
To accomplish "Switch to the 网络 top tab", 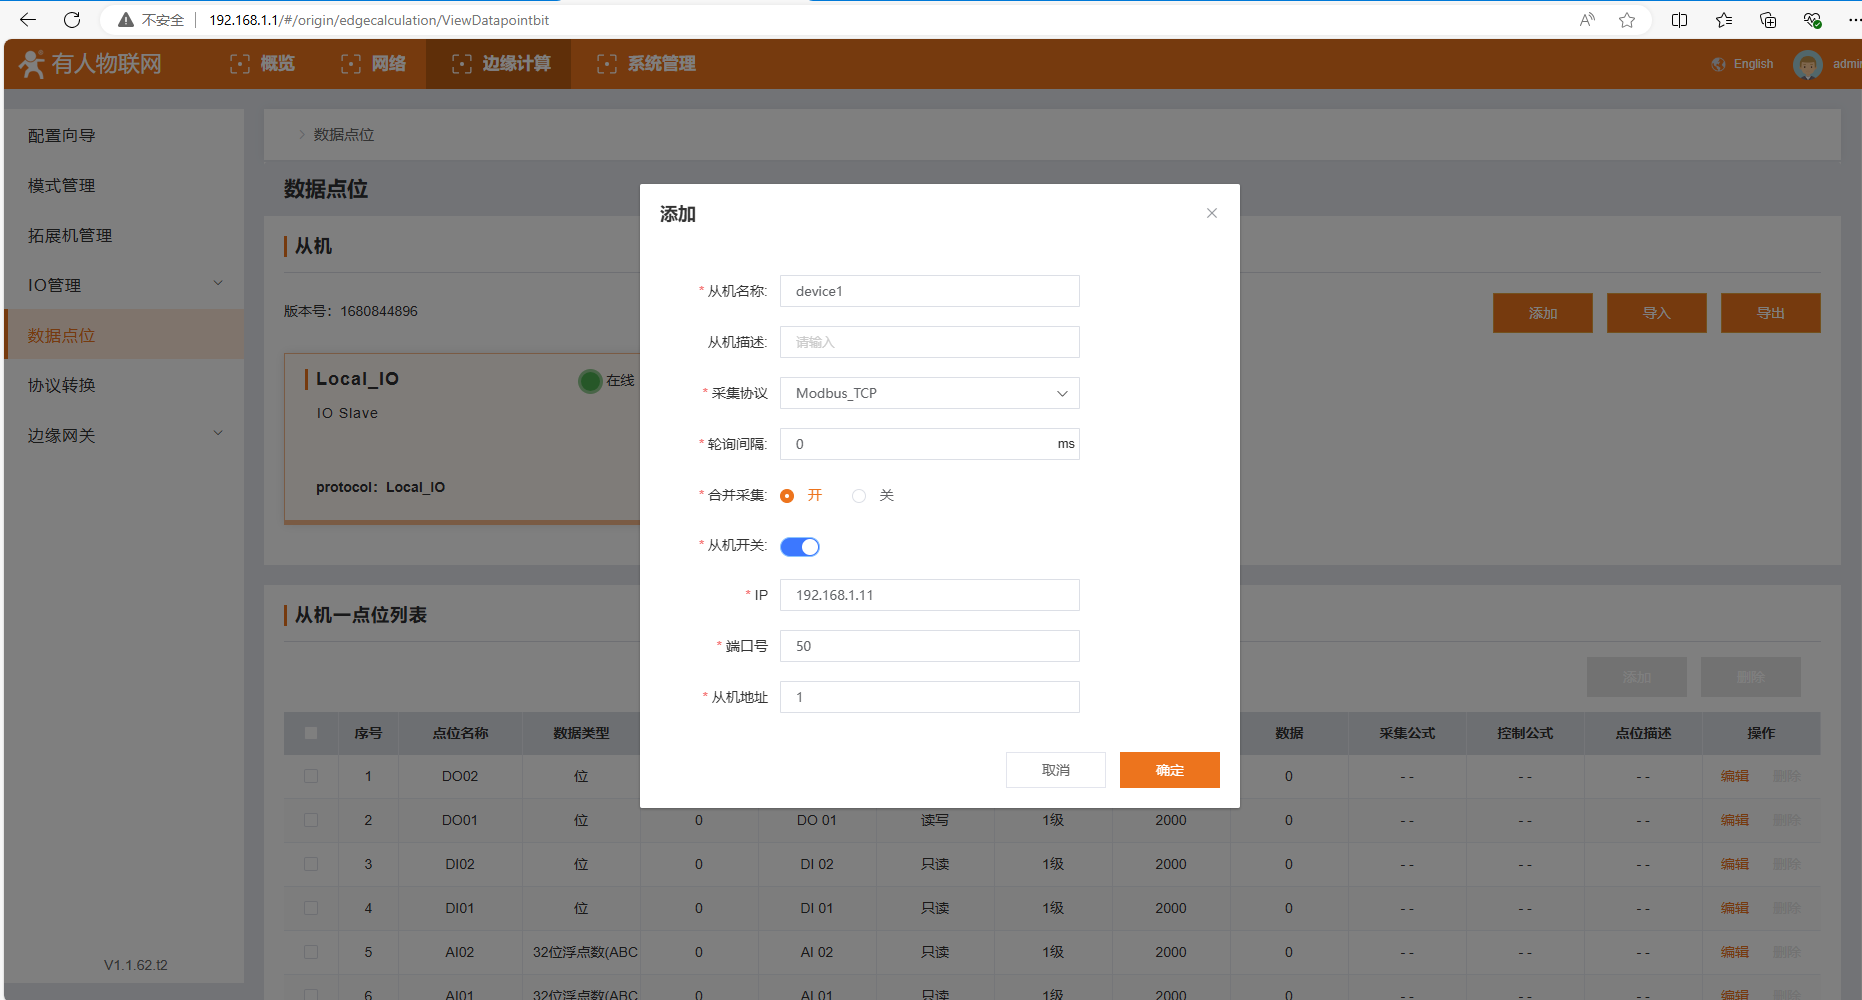I will 373,64.
